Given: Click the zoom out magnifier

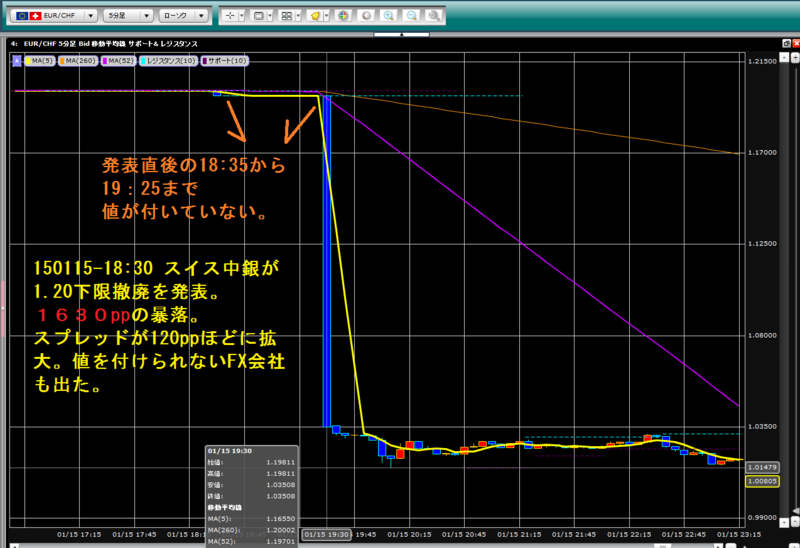Looking at the screenshot, I should click(411, 16).
